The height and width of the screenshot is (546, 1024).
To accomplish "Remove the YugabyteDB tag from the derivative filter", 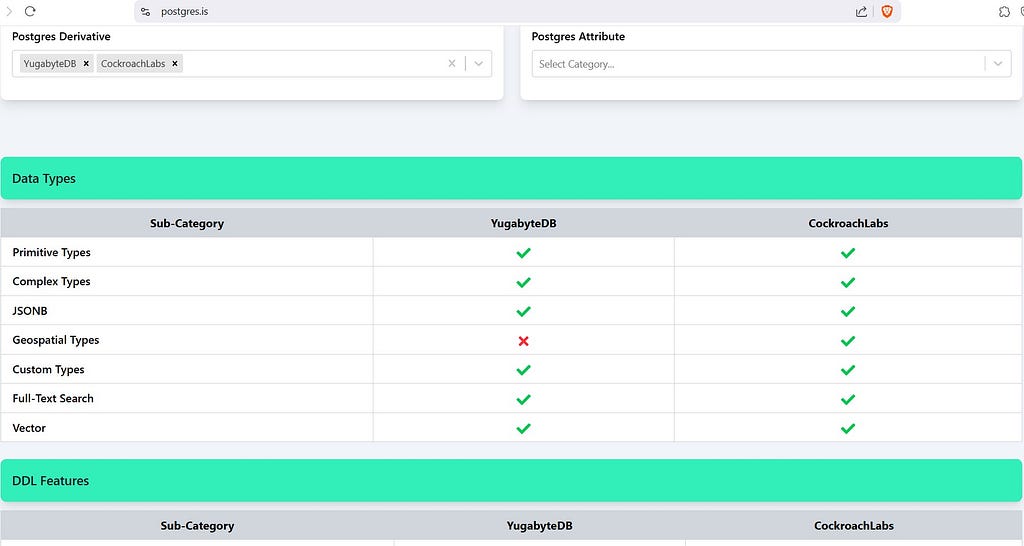I will tap(86, 63).
